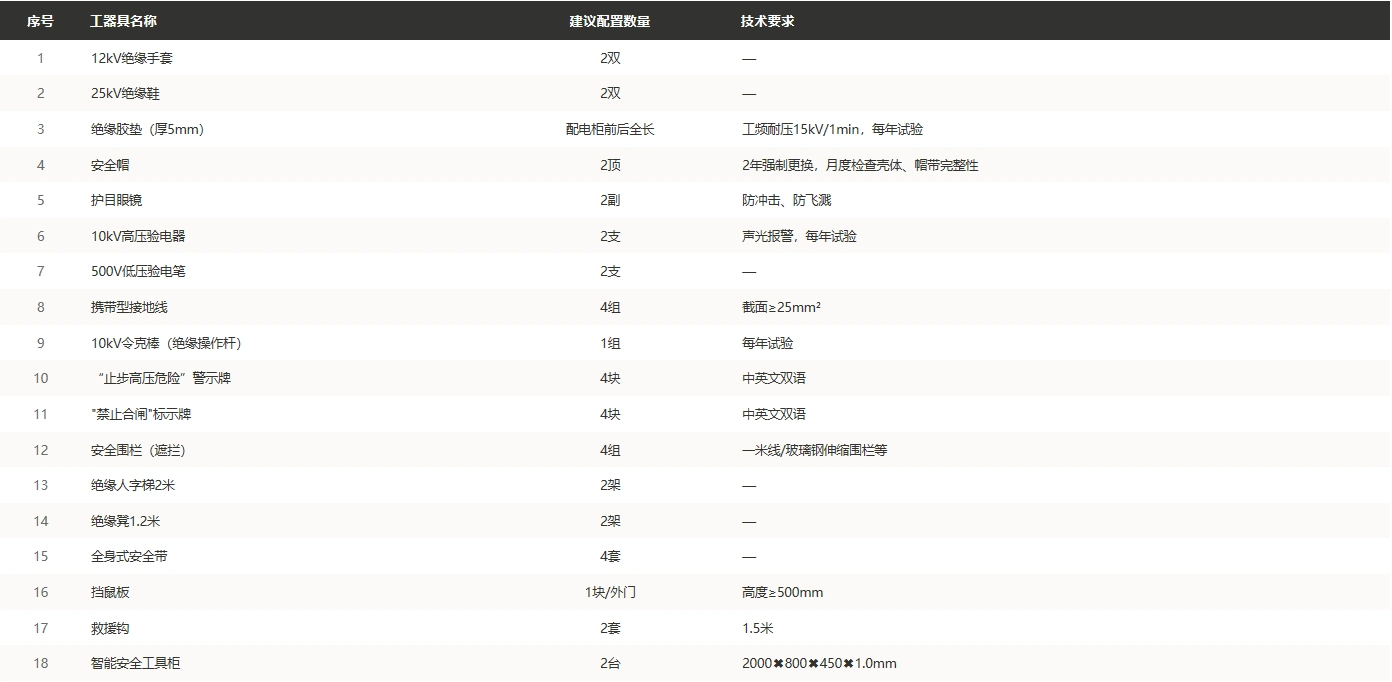
Task: Select the 一米线/玻璃钢伸缩围栏等 requirement
Action: pos(814,450)
